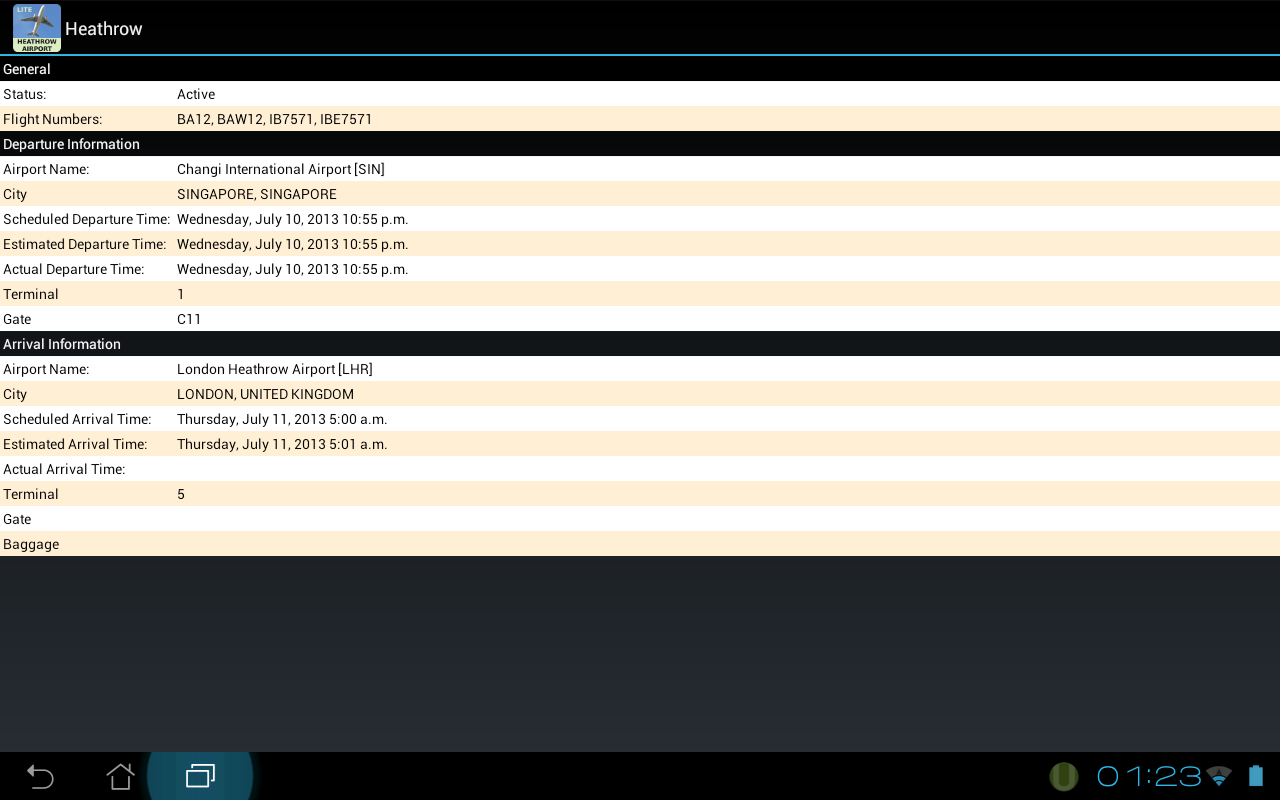This screenshot has width=1280, height=800.
Task: Click the Scheduled Arrival Time: label
Action: click(x=77, y=419)
